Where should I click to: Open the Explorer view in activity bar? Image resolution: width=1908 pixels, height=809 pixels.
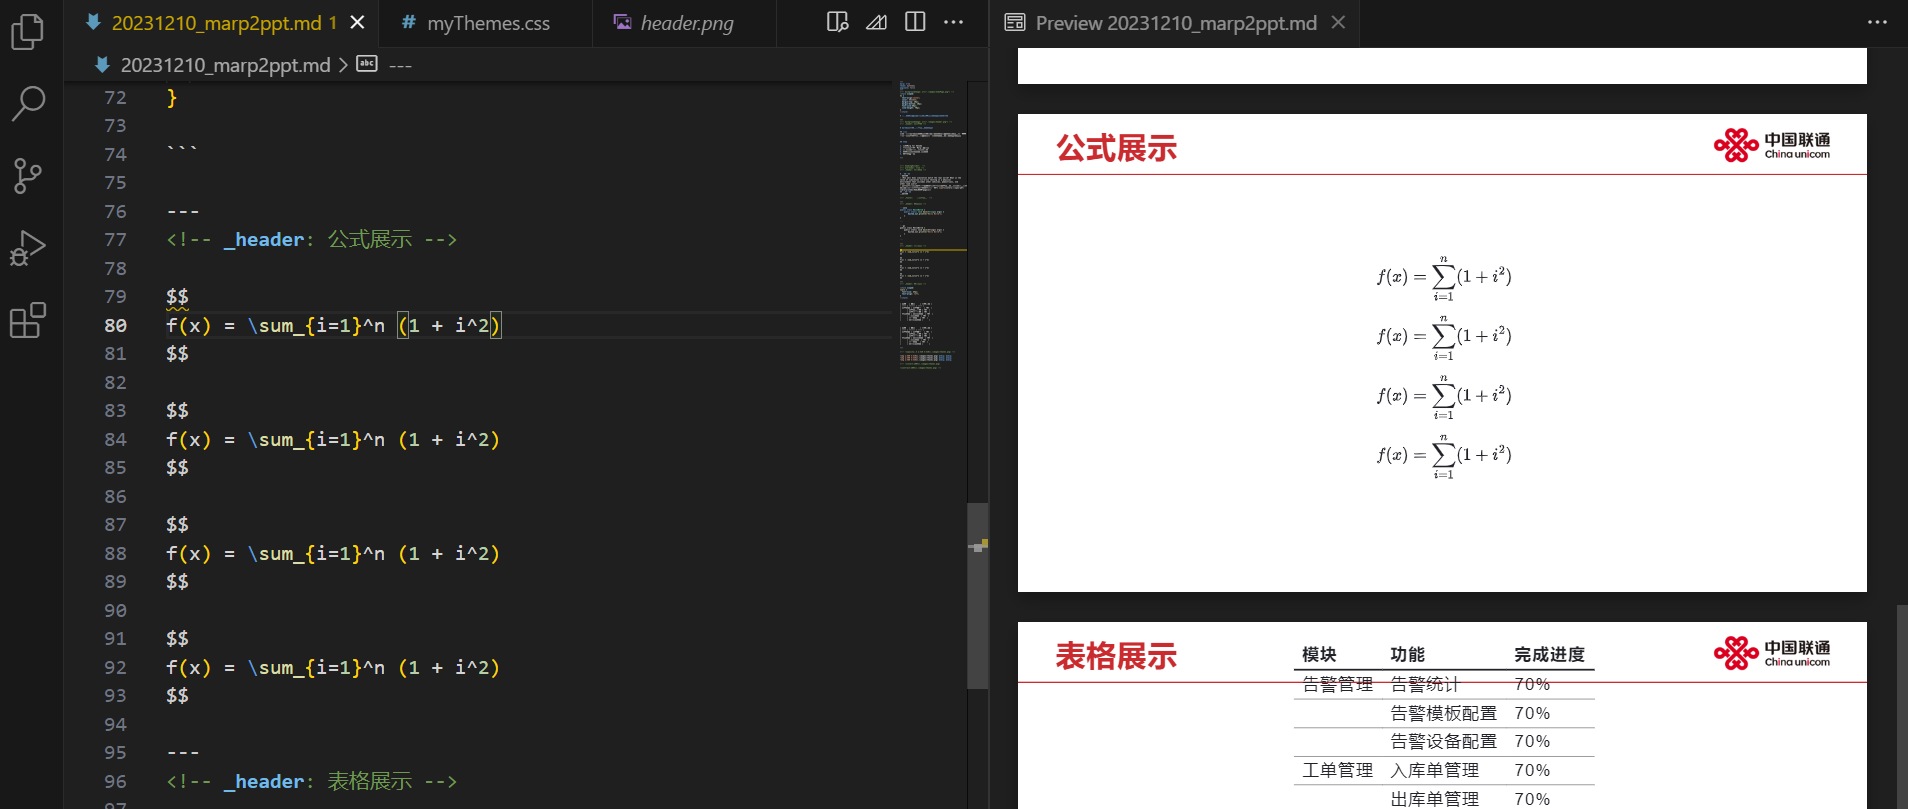tap(28, 31)
